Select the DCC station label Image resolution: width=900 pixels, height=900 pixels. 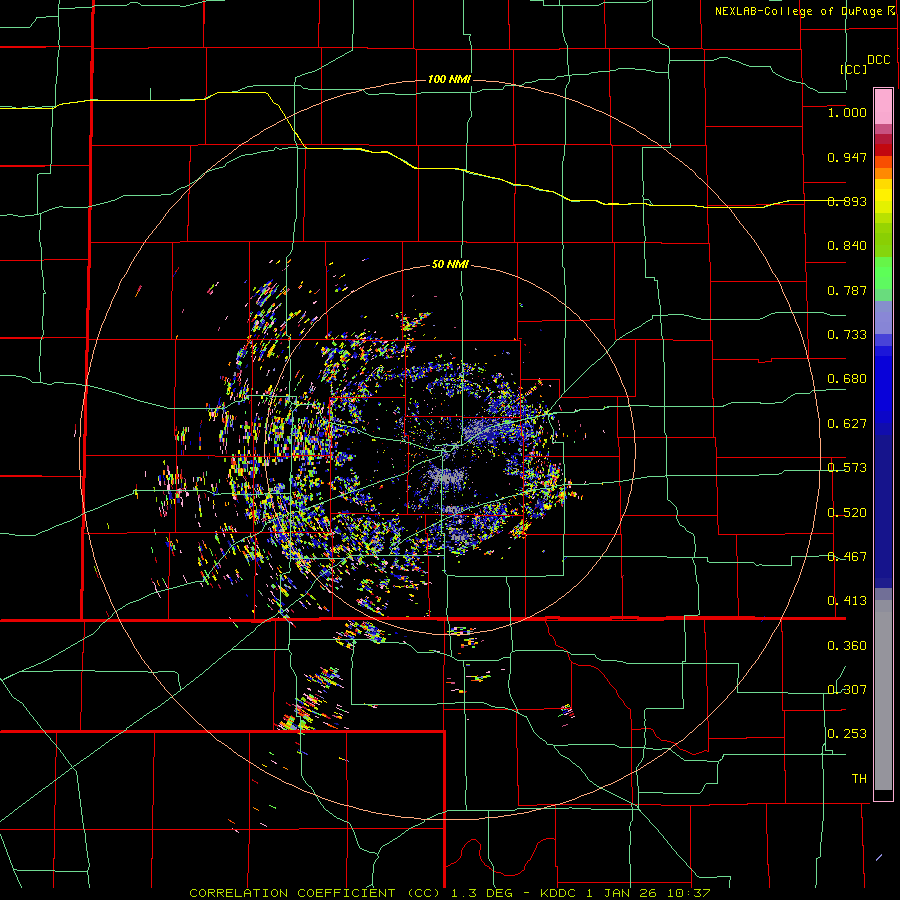pos(879,60)
